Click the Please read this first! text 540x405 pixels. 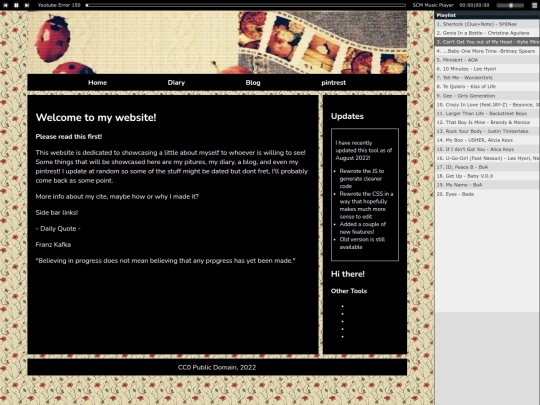click(x=69, y=137)
